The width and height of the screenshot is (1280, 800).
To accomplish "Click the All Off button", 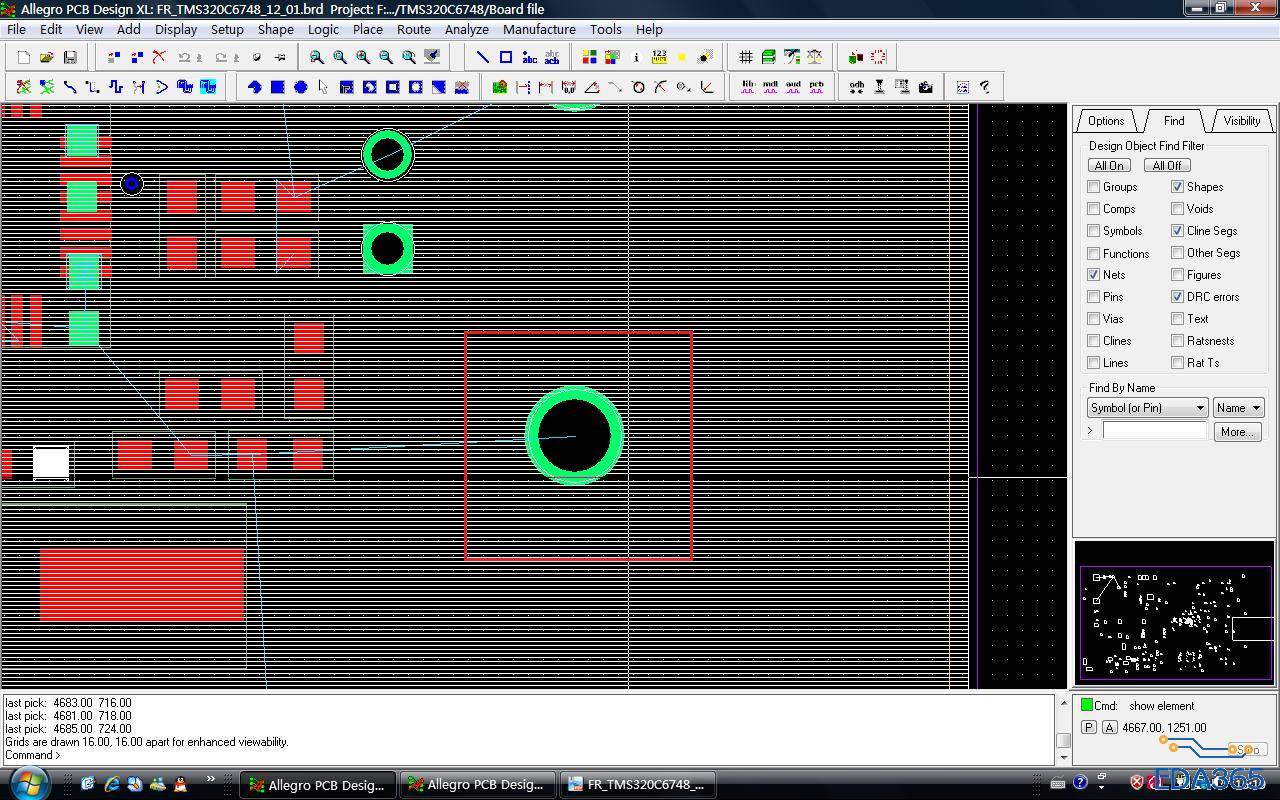I will pyautogui.click(x=1166, y=166).
